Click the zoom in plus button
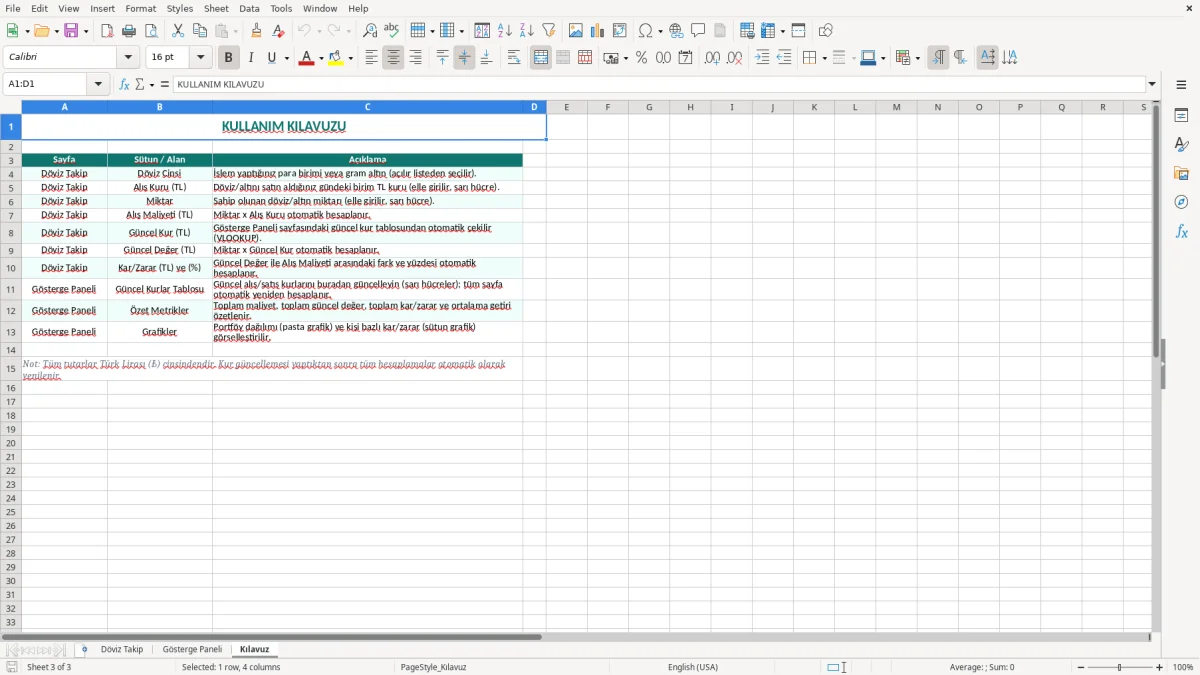The width and height of the screenshot is (1200, 675). [1160, 667]
